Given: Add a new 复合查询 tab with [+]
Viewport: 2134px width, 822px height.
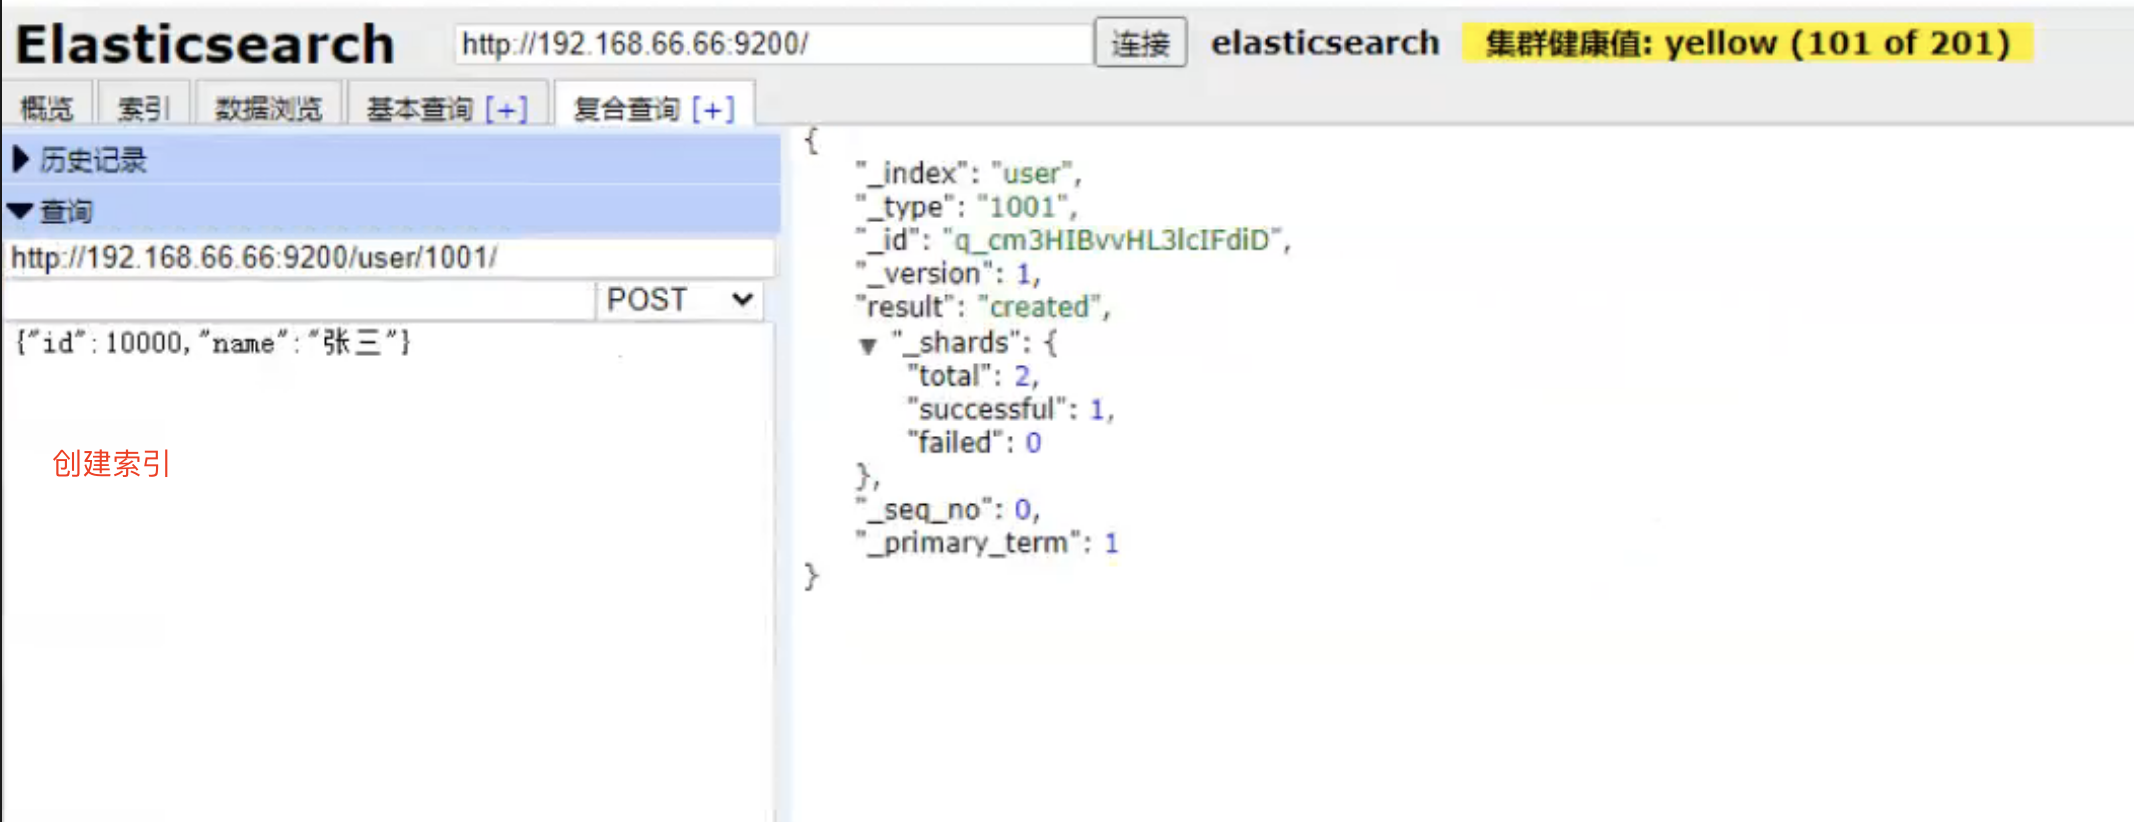Looking at the screenshot, I should coord(713,108).
